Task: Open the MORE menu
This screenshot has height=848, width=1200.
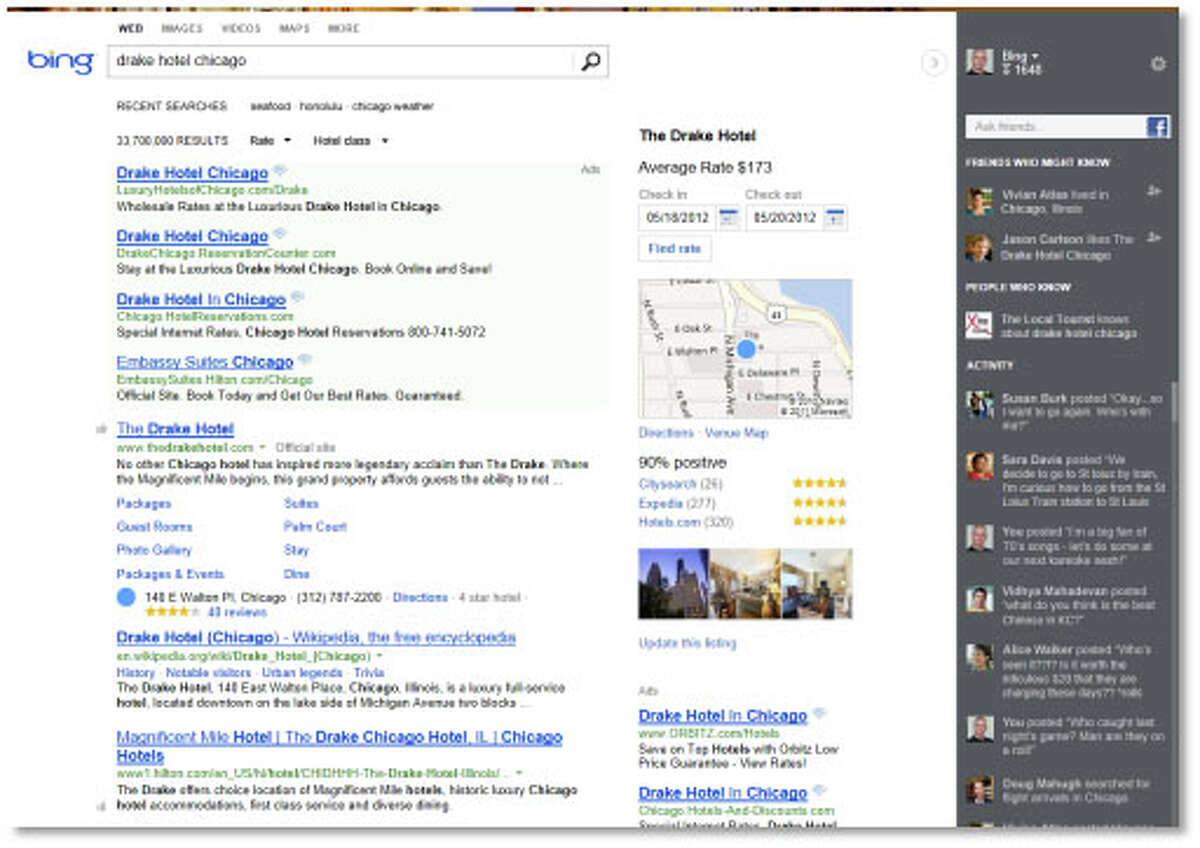Action: pyautogui.click(x=344, y=29)
